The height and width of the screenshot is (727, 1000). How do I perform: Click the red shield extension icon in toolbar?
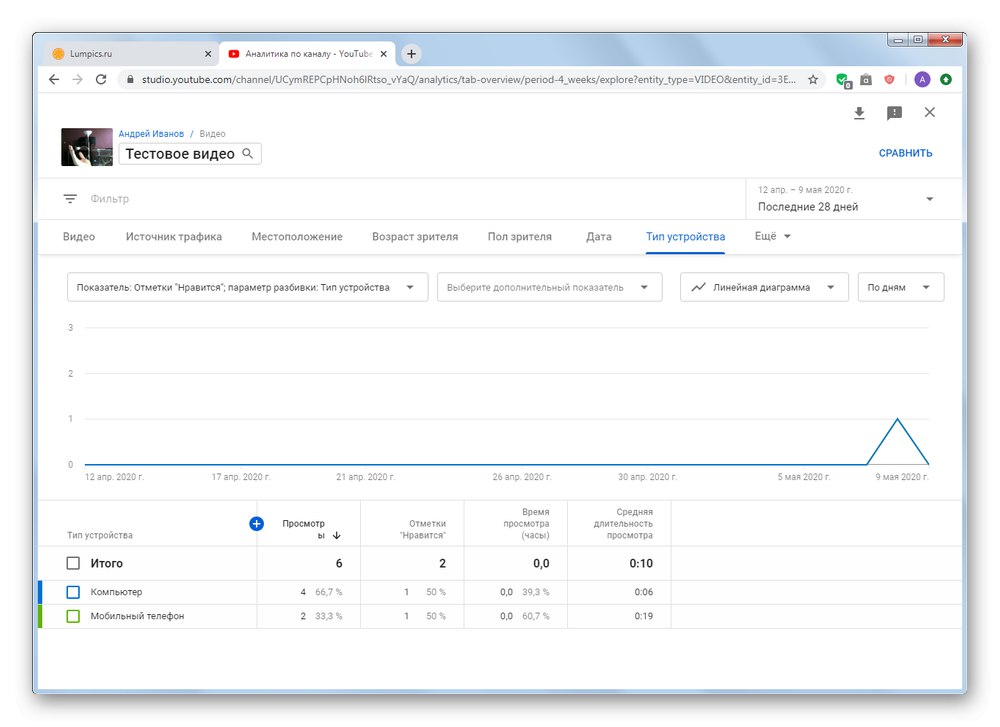click(x=889, y=78)
